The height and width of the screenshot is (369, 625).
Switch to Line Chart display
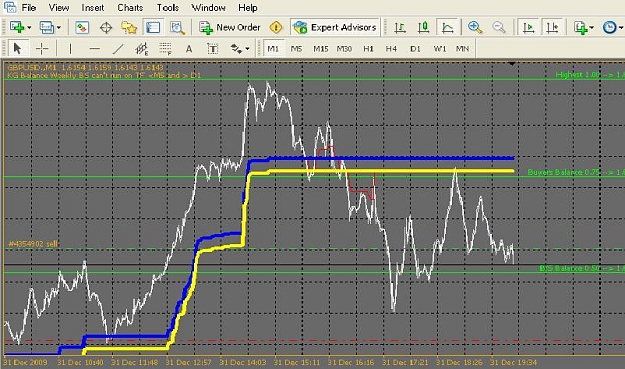(447, 27)
